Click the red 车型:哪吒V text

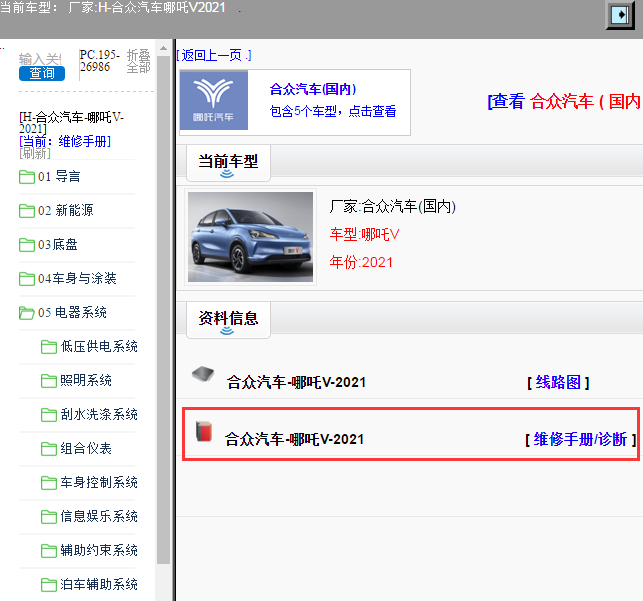tap(364, 235)
